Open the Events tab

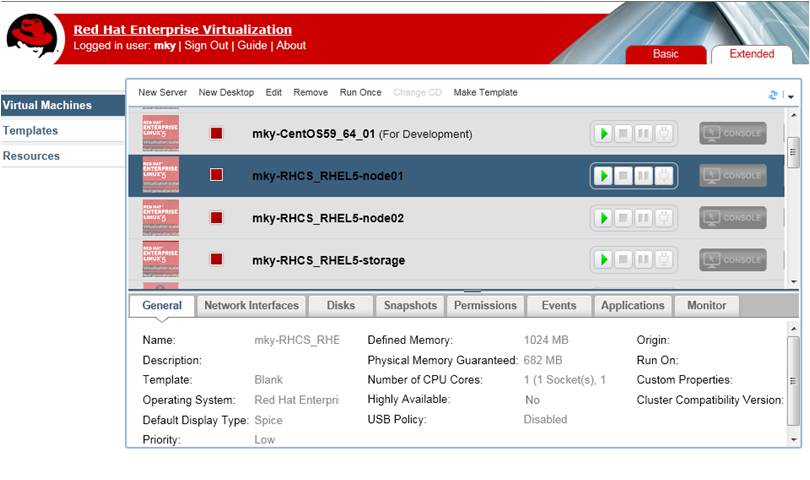[559, 305]
